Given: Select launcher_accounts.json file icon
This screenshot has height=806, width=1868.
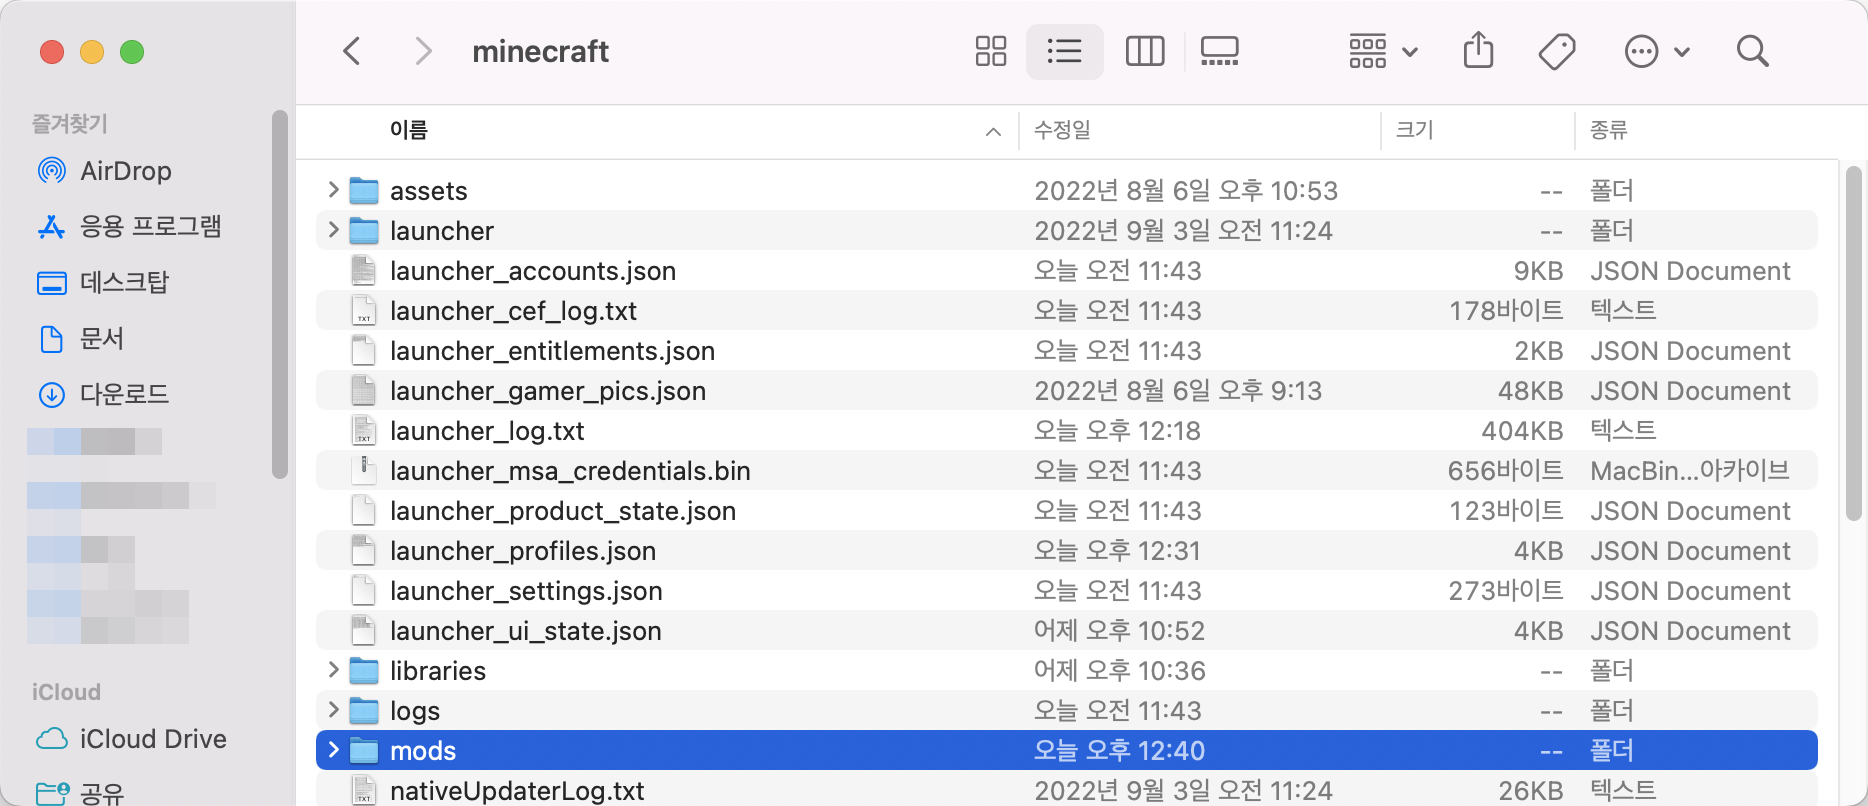Looking at the screenshot, I should [364, 270].
